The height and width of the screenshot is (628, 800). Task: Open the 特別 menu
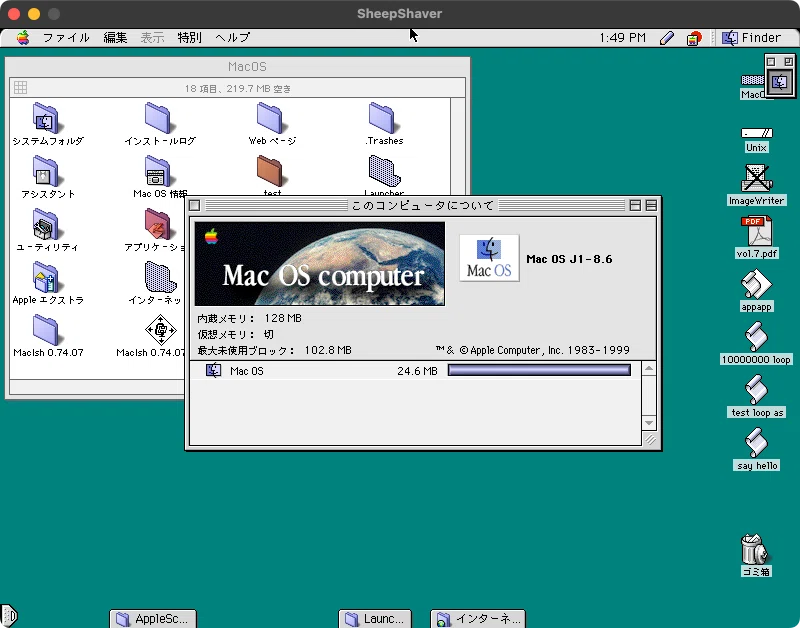[189, 37]
